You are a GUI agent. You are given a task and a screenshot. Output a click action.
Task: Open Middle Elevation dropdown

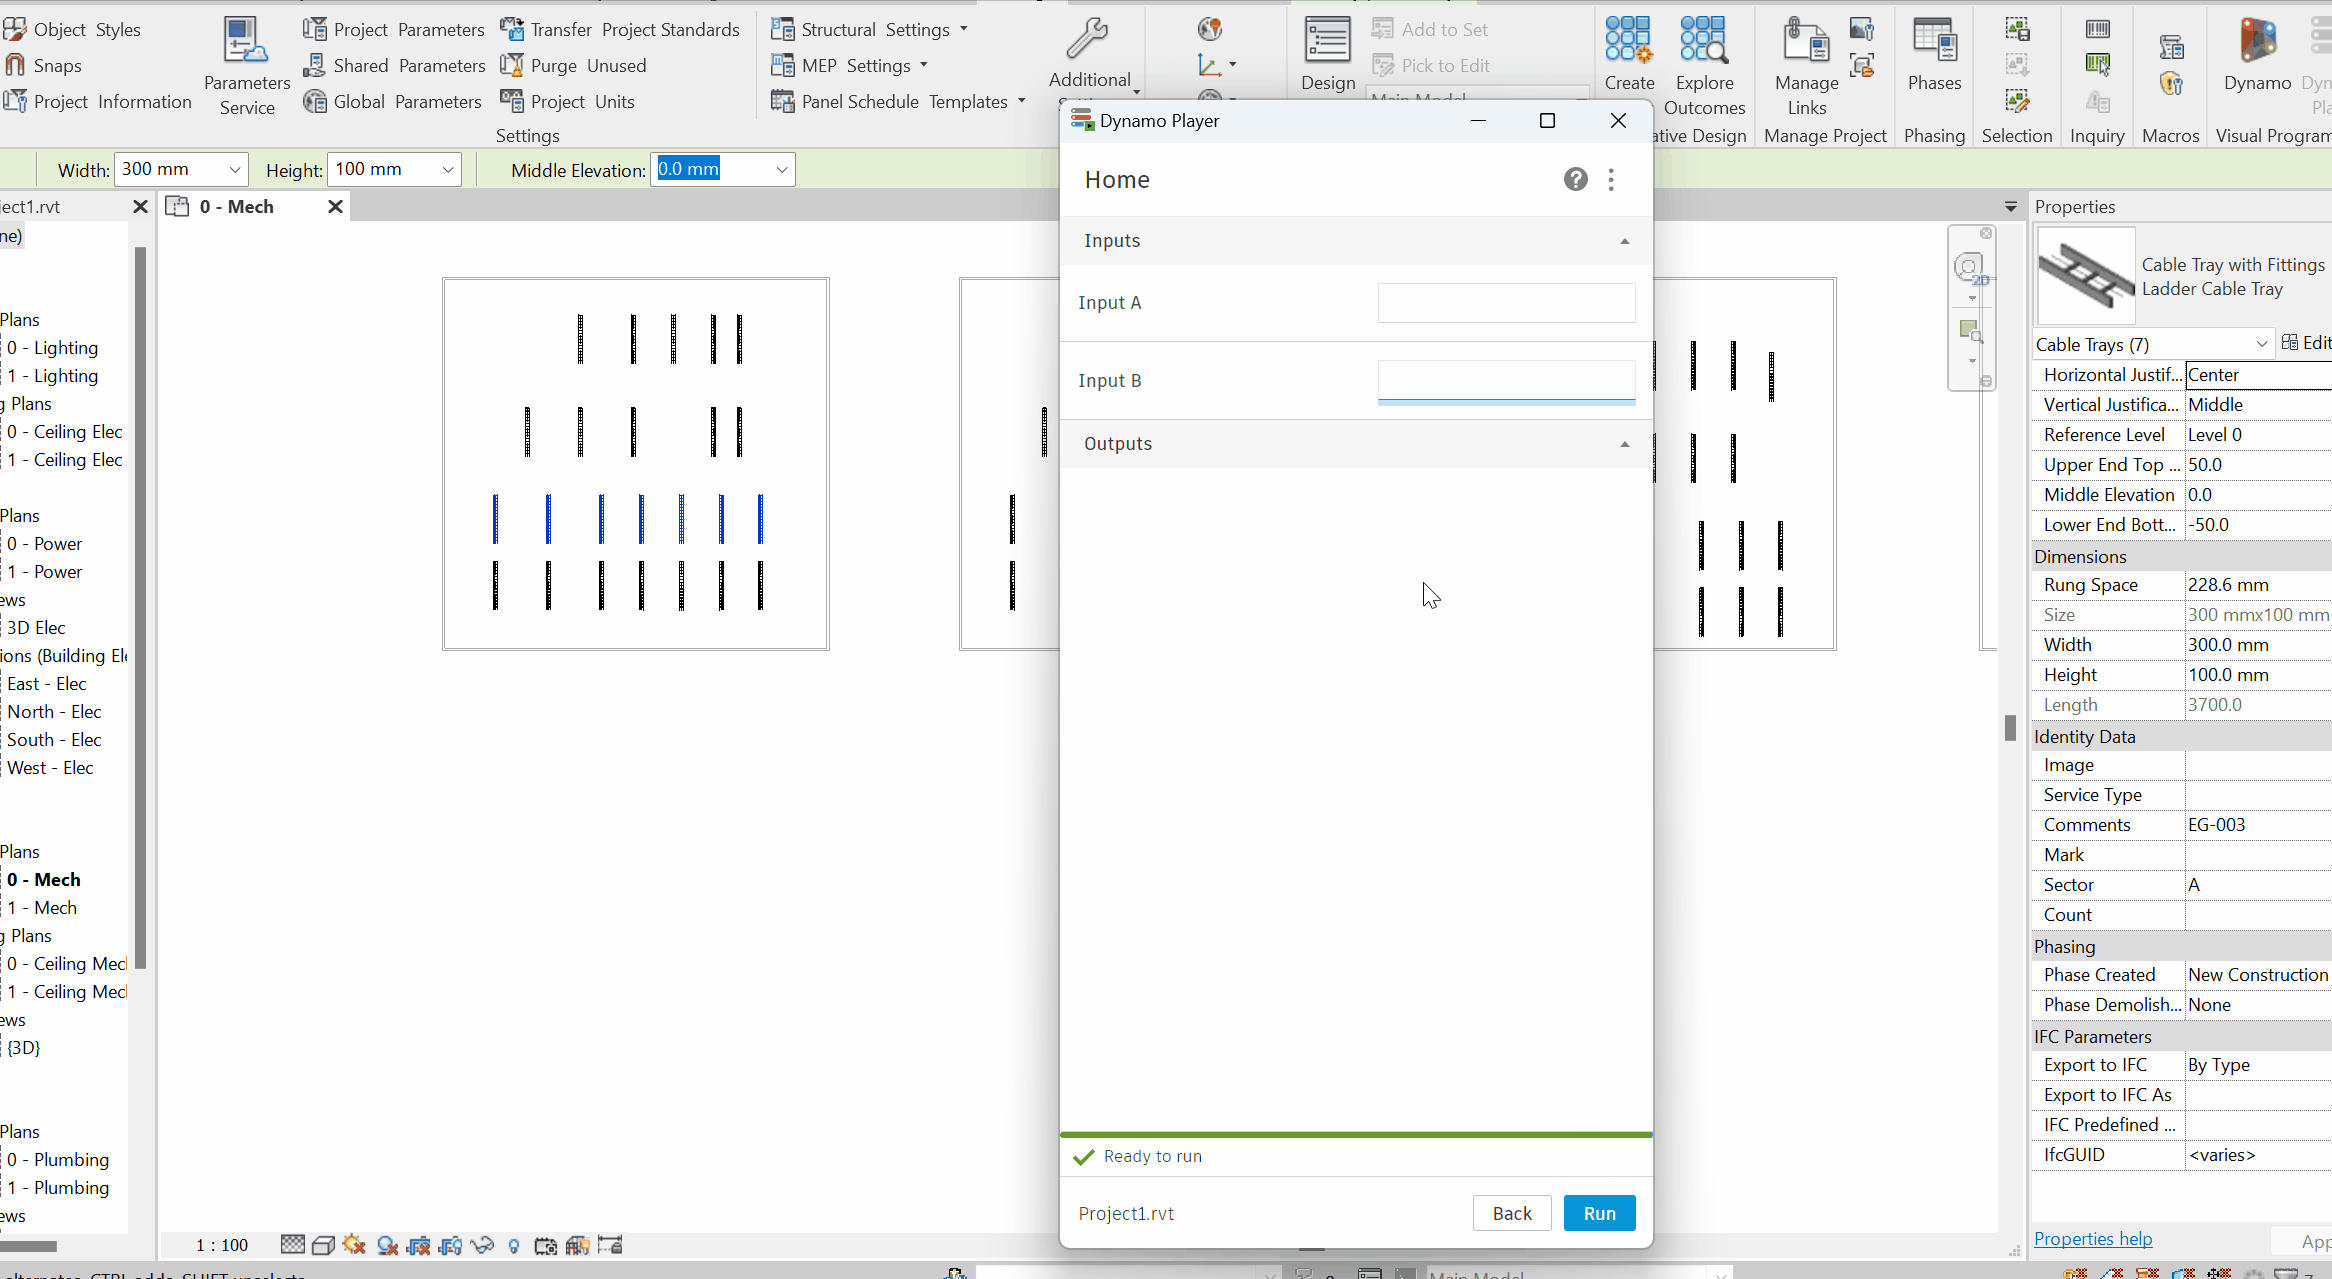pos(782,170)
